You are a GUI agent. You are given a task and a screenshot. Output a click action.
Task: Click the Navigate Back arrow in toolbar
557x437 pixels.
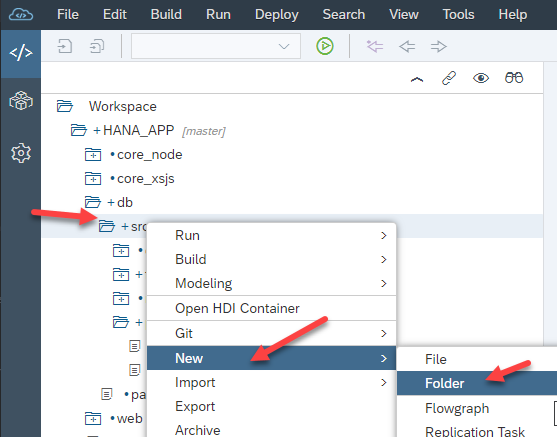pyautogui.click(x=407, y=46)
